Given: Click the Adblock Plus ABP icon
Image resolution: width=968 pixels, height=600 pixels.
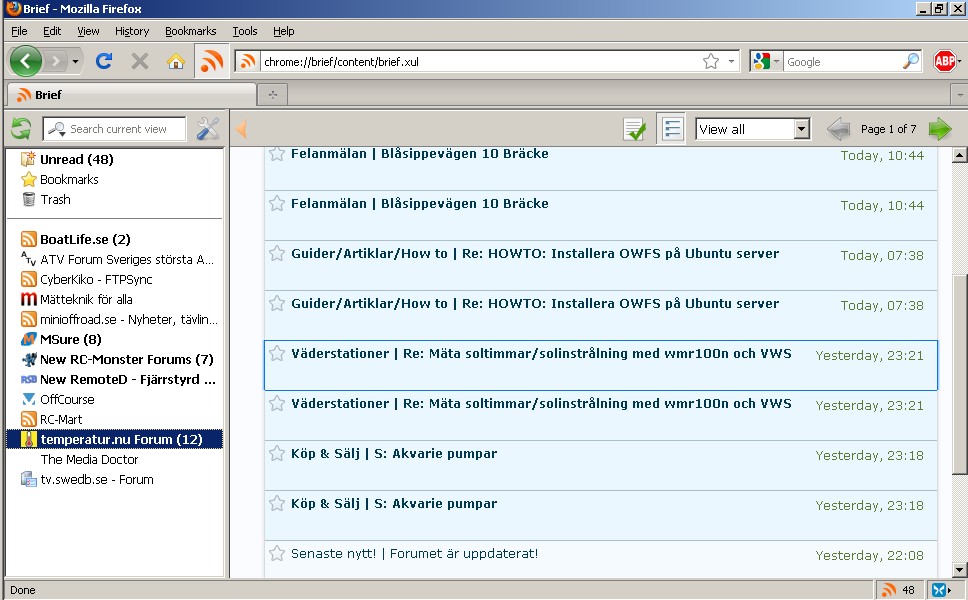Looking at the screenshot, I should (x=944, y=61).
